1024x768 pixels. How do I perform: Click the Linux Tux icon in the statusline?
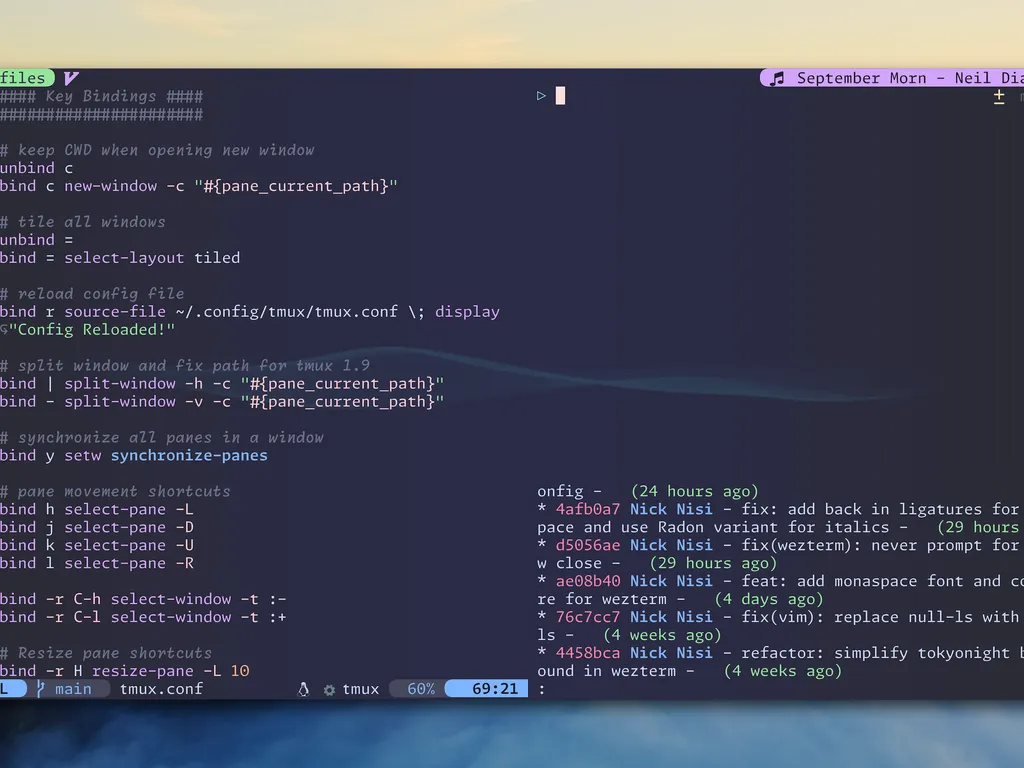304,689
